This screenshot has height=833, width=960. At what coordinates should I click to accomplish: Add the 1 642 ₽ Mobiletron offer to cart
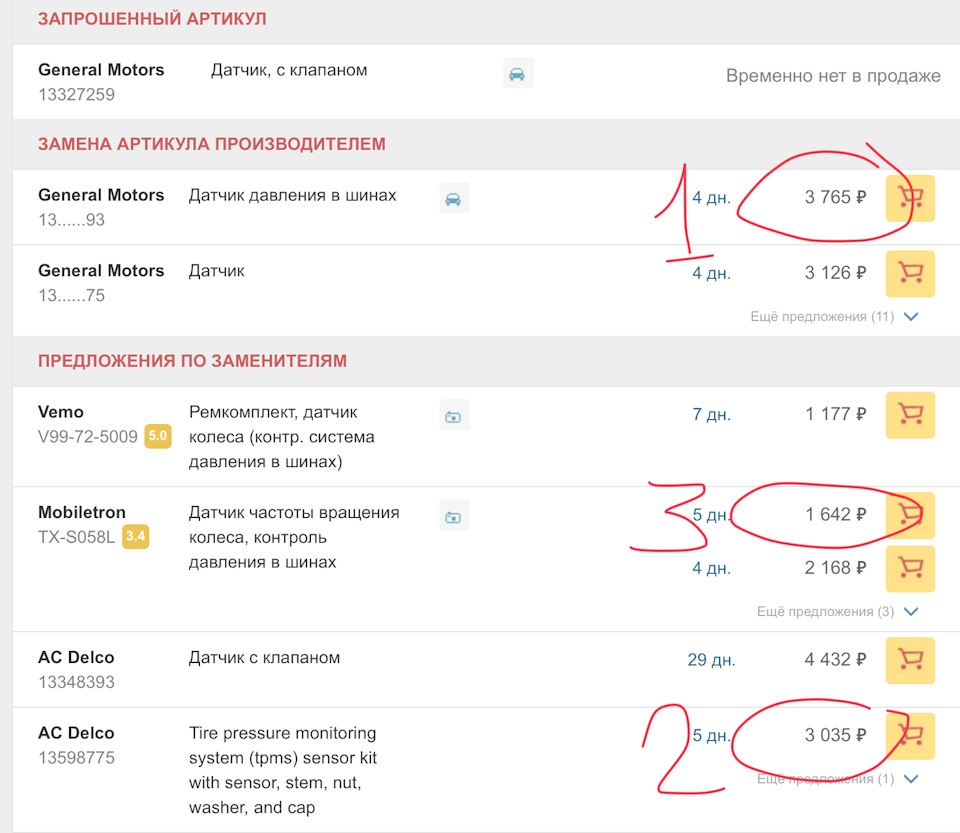click(910, 515)
